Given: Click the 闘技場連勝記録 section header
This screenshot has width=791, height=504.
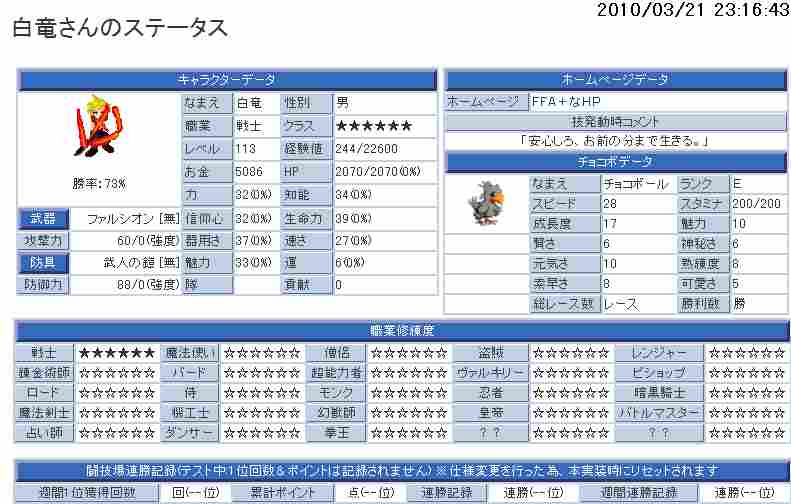Looking at the screenshot, I should click(x=402, y=471).
